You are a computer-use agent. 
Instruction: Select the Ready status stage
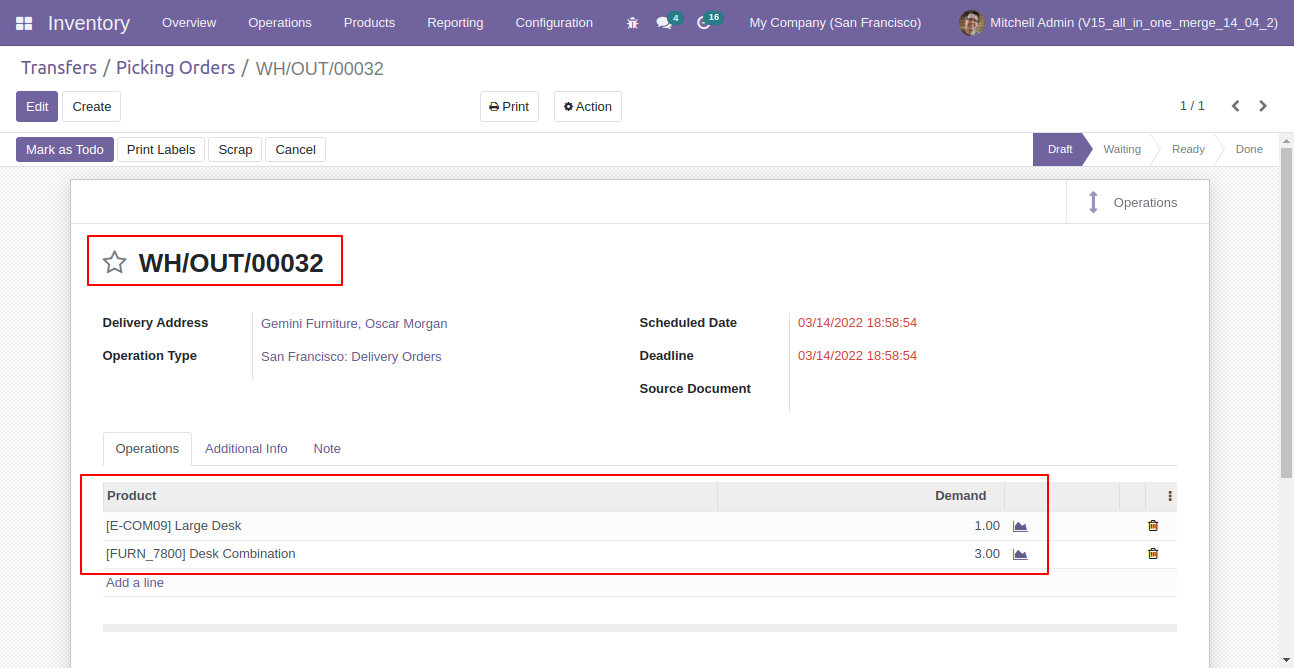pos(1188,150)
